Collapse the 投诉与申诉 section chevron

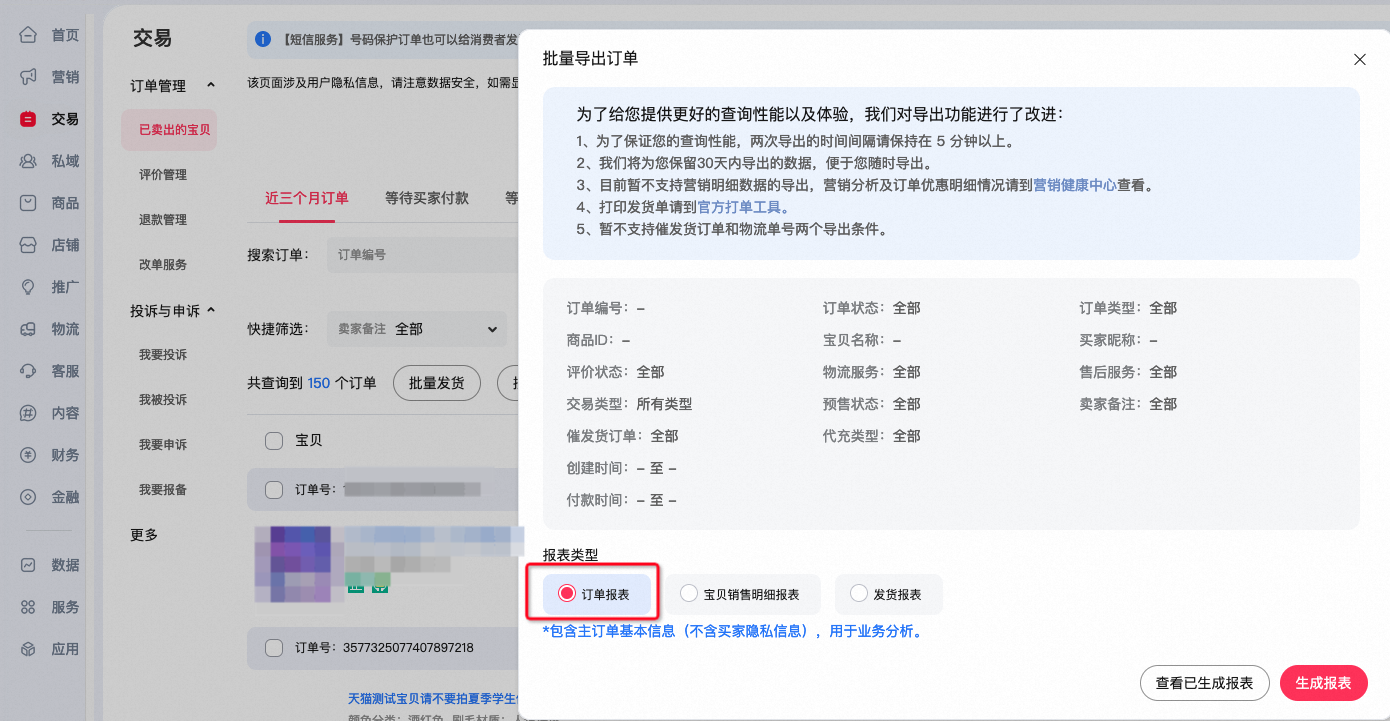[x=210, y=311]
